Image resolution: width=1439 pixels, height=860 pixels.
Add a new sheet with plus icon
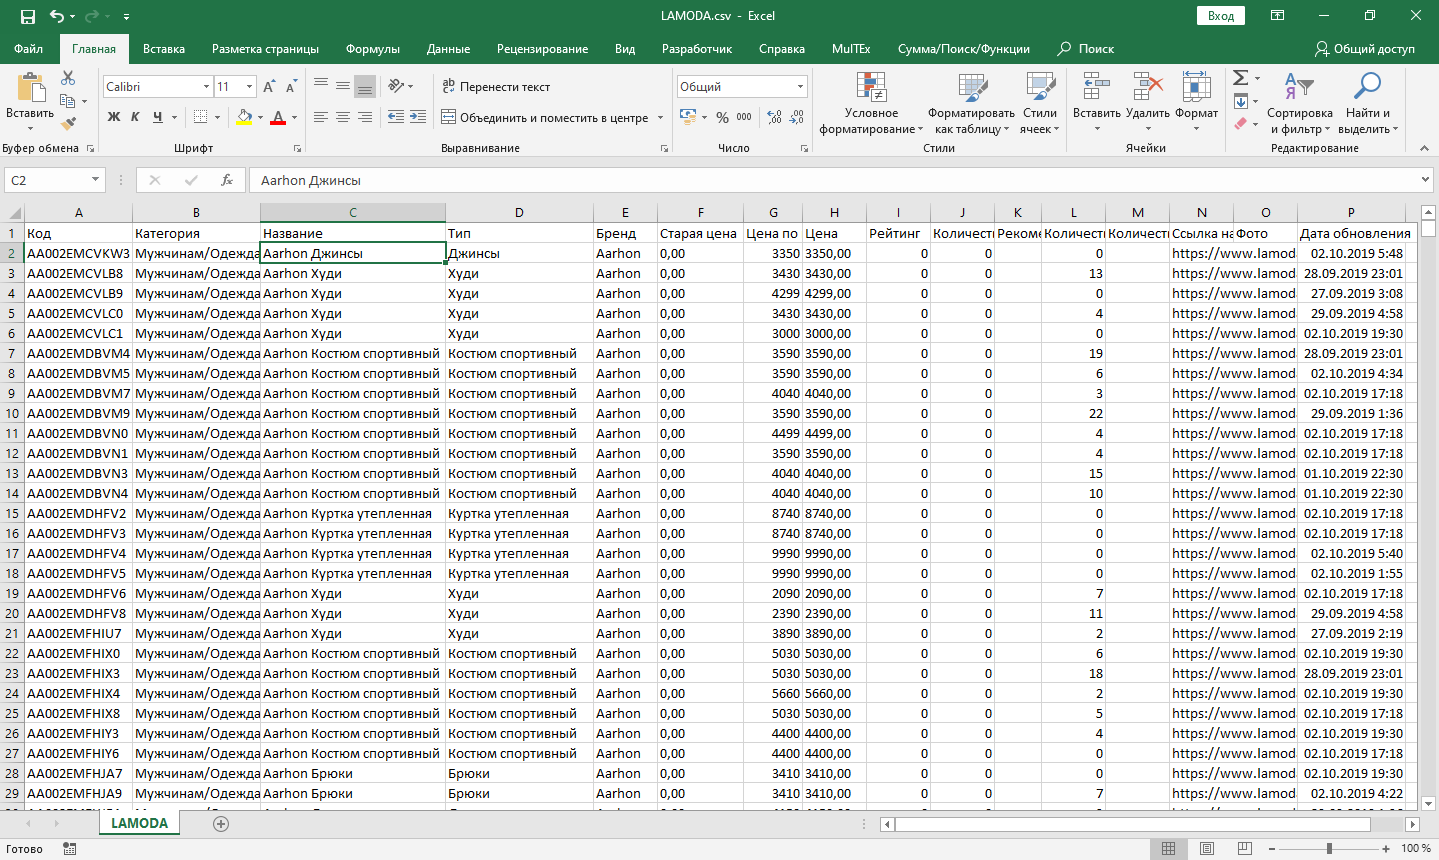(x=221, y=824)
